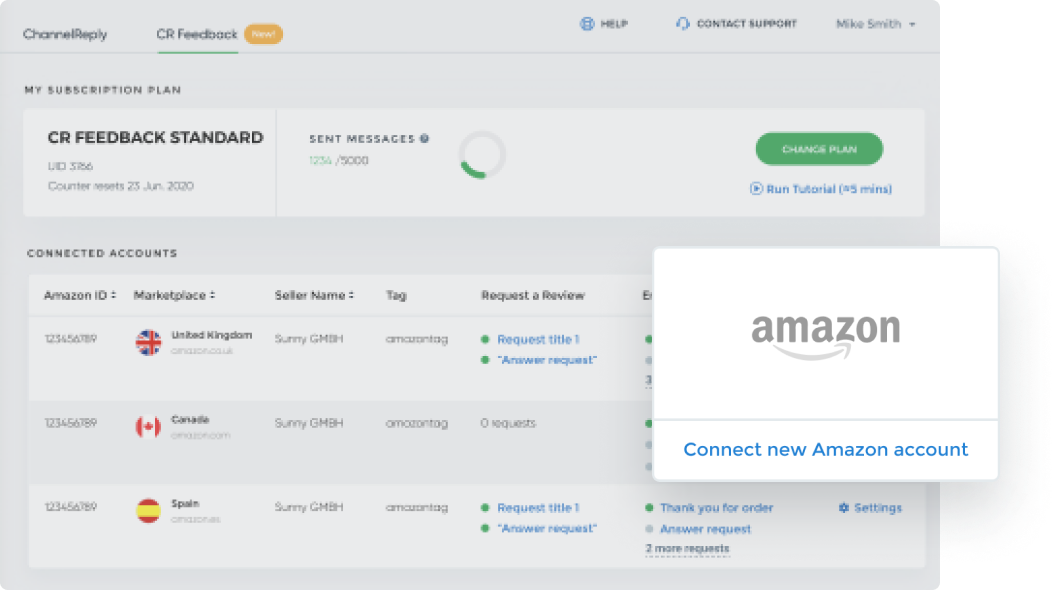Click the Help globe icon
Image resolution: width=1060 pixels, height=590 pixels.
587,24
